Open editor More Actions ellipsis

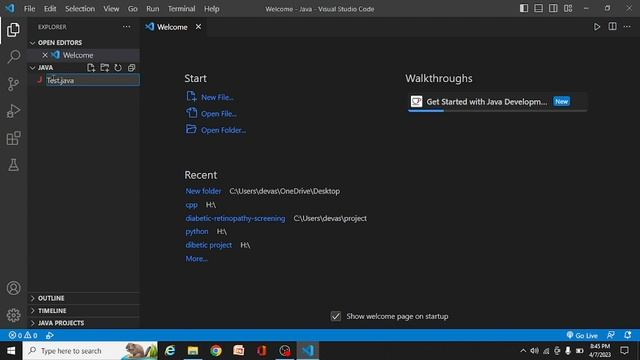coord(627,27)
